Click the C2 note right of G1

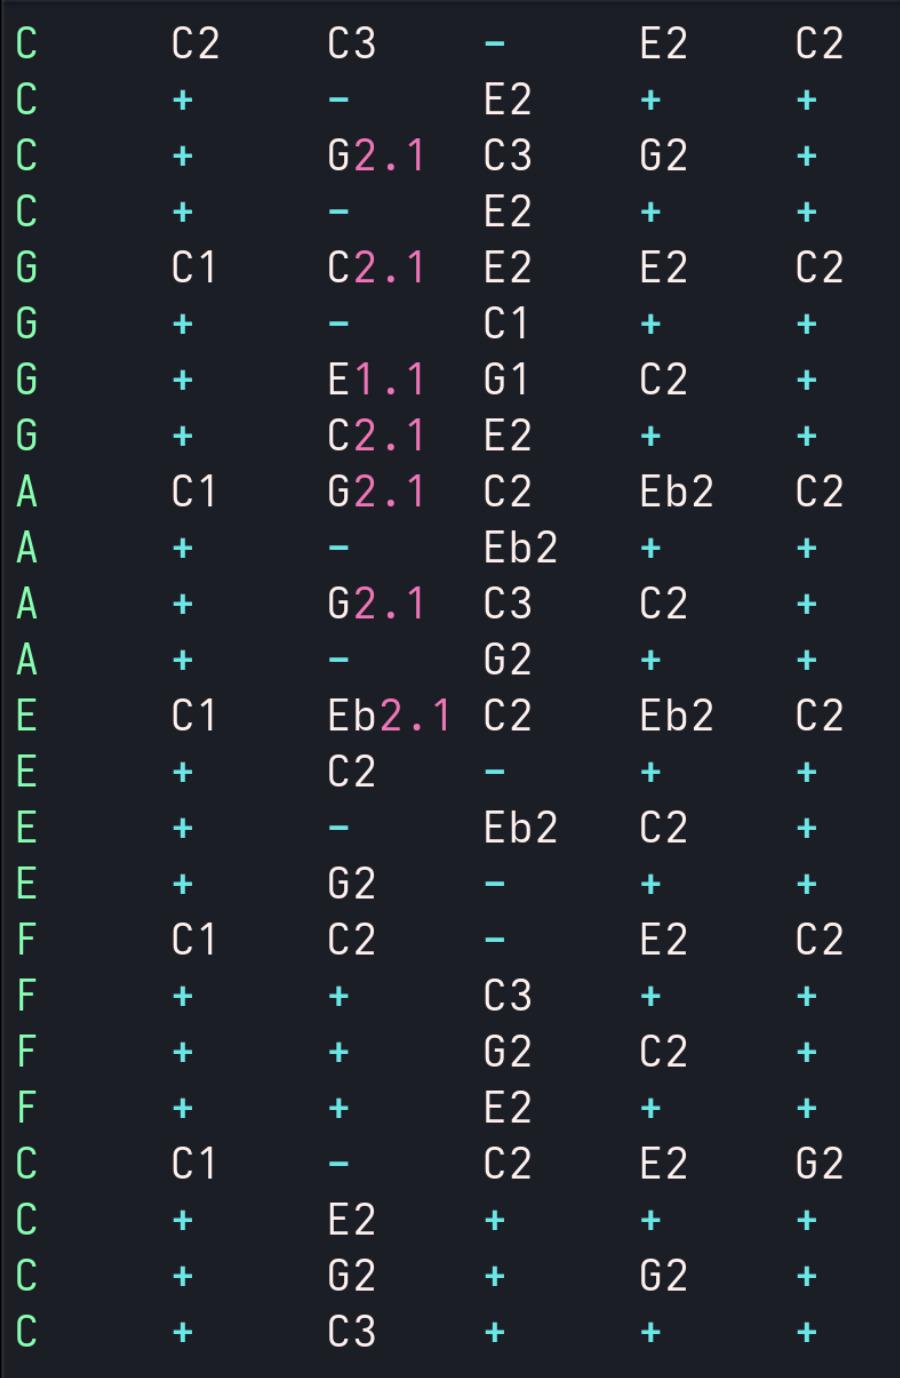pos(663,380)
